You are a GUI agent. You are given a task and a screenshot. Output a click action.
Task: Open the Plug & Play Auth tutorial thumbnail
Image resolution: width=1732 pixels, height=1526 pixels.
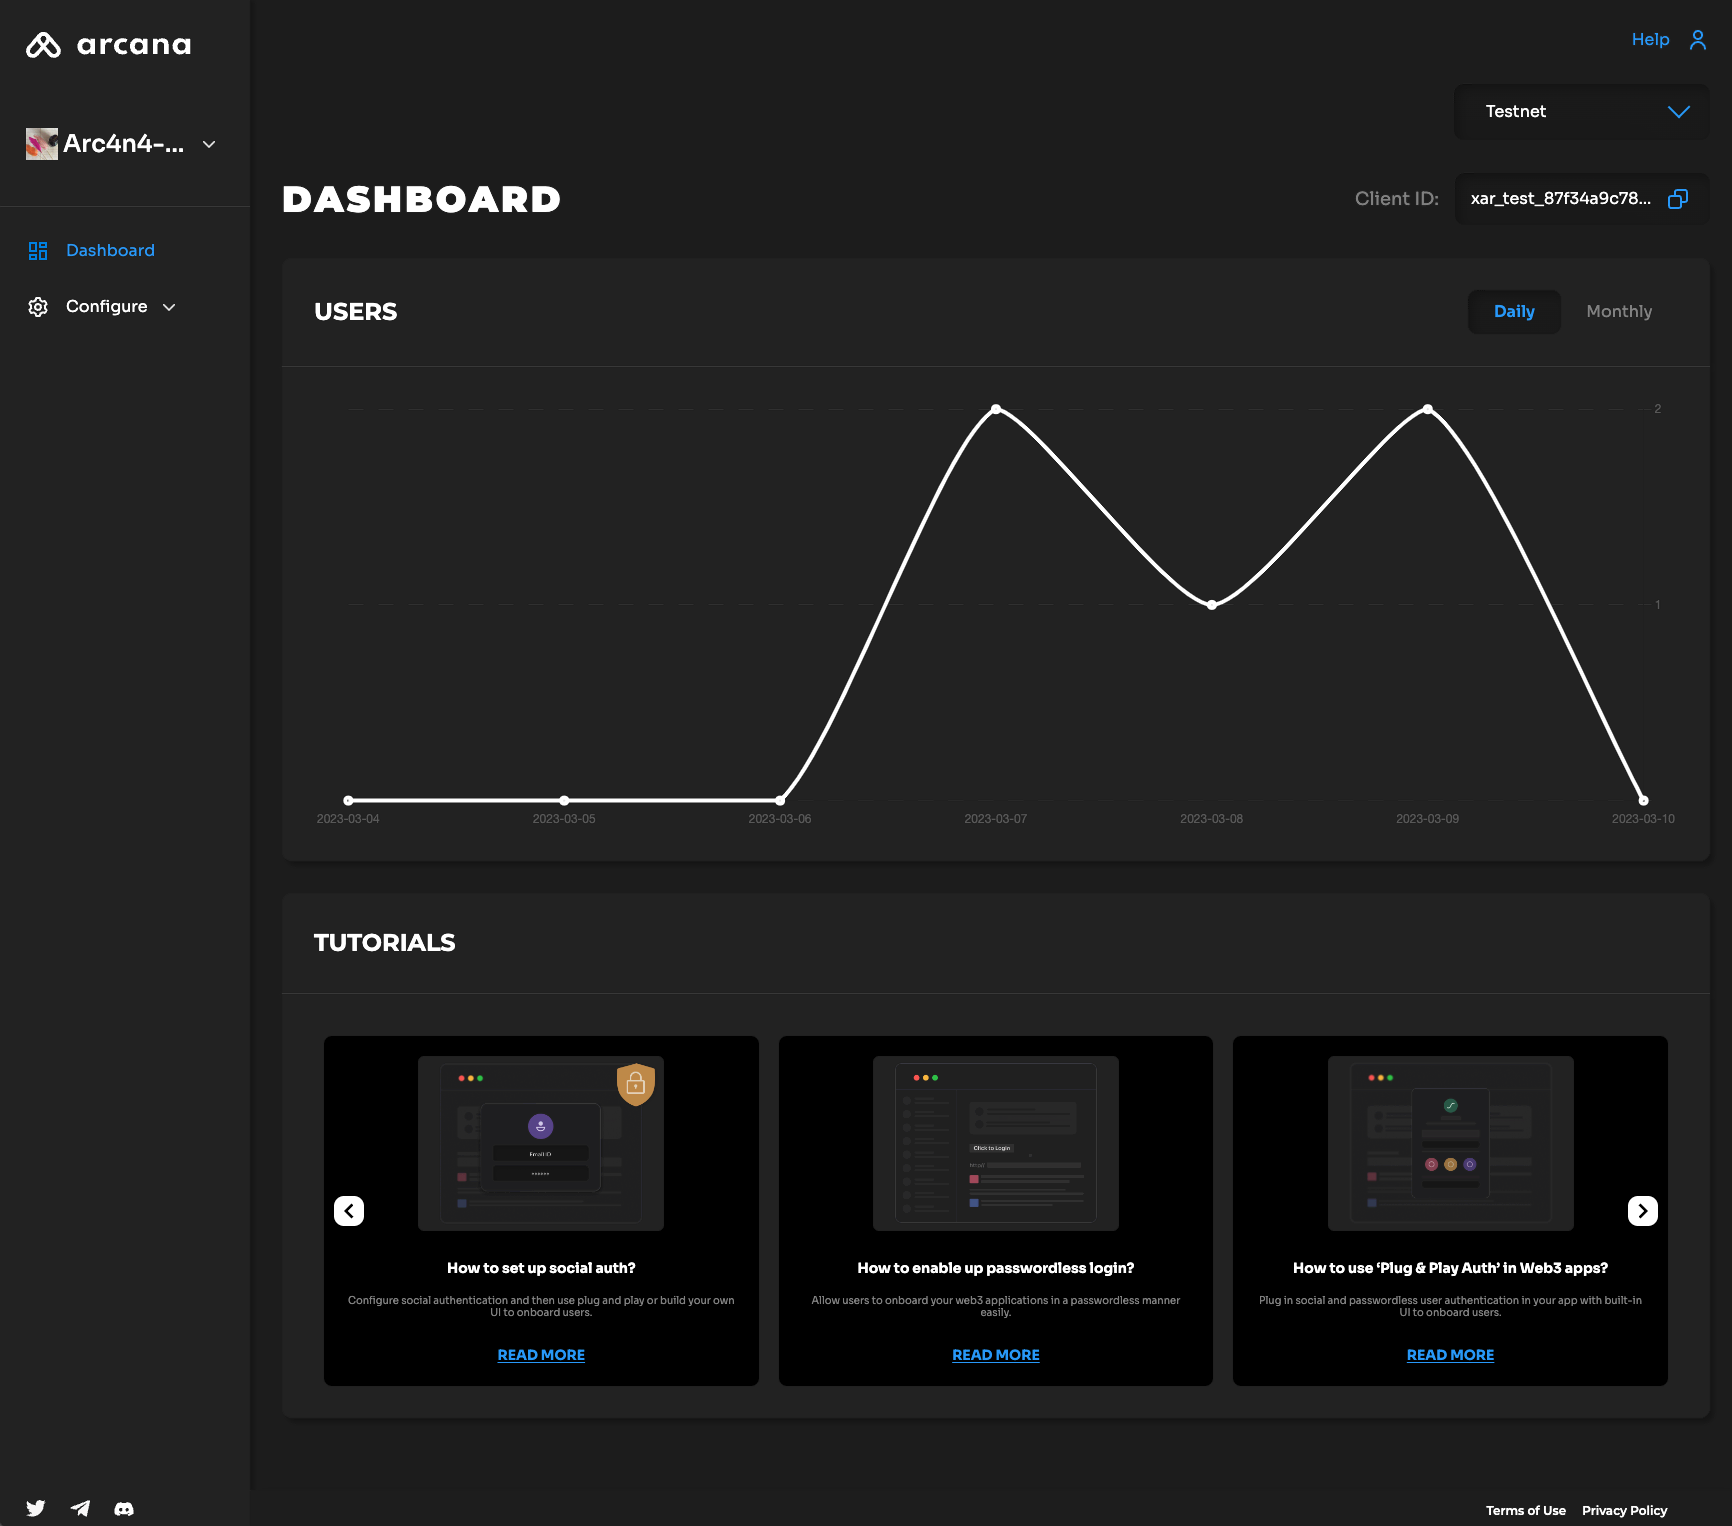coord(1450,1143)
